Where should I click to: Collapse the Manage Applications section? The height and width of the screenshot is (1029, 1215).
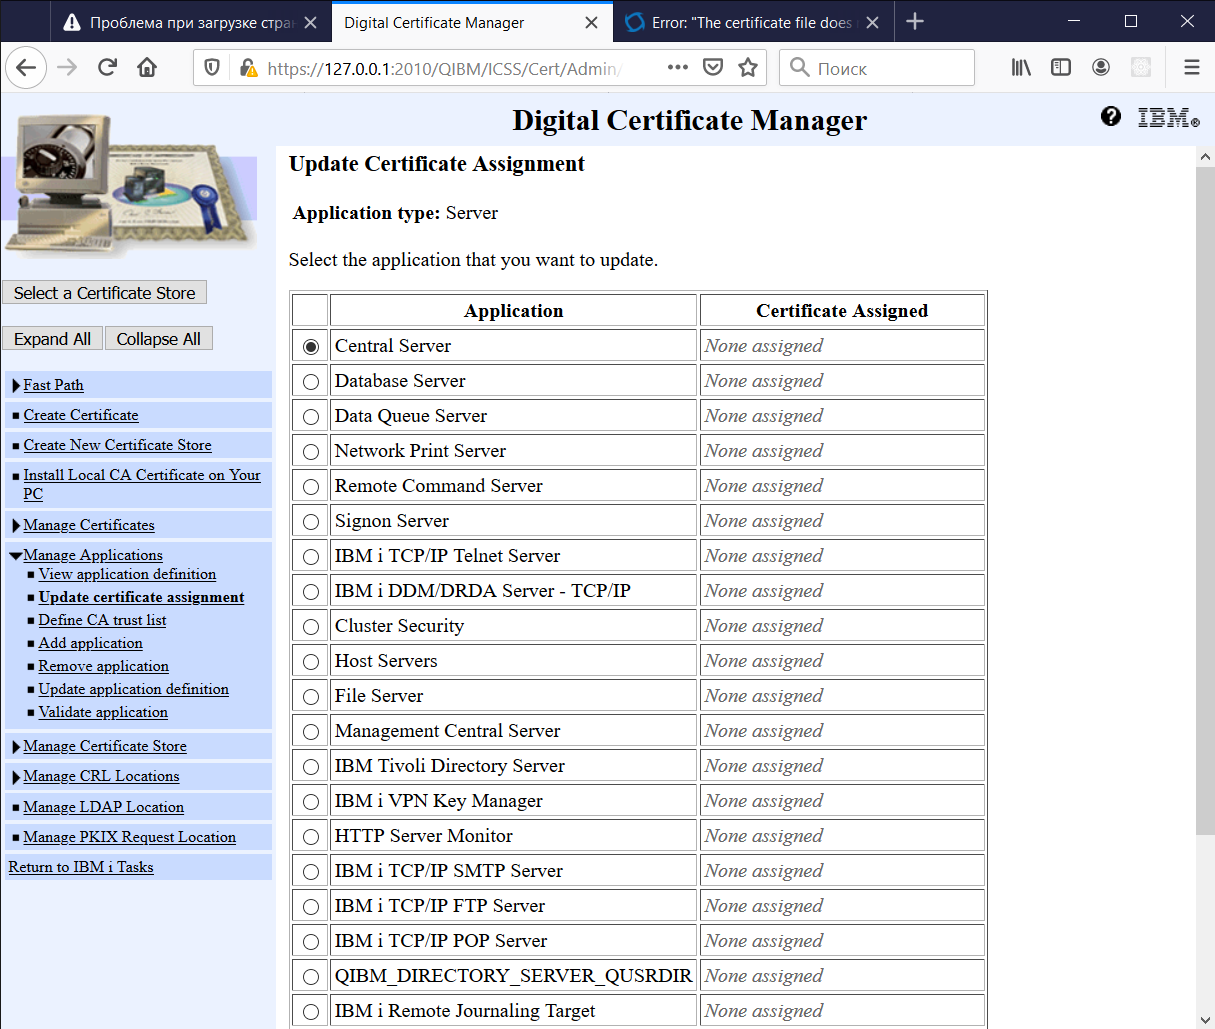[16, 556]
